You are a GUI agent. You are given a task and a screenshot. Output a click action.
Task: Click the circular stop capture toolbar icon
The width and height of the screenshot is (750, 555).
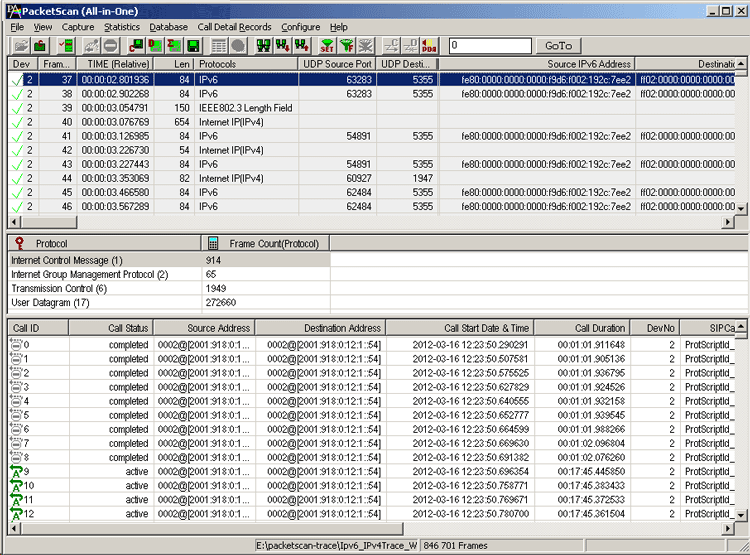tap(110, 46)
